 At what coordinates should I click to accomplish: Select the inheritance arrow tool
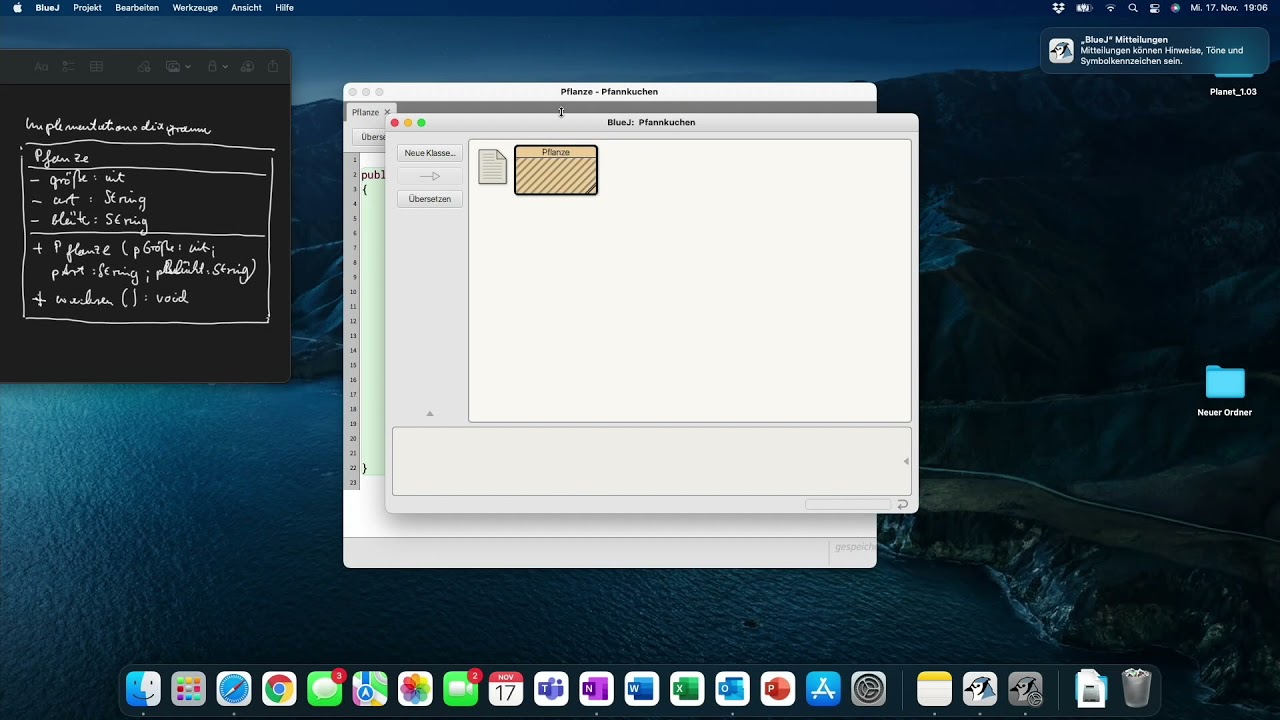pyautogui.click(x=430, y=176)
